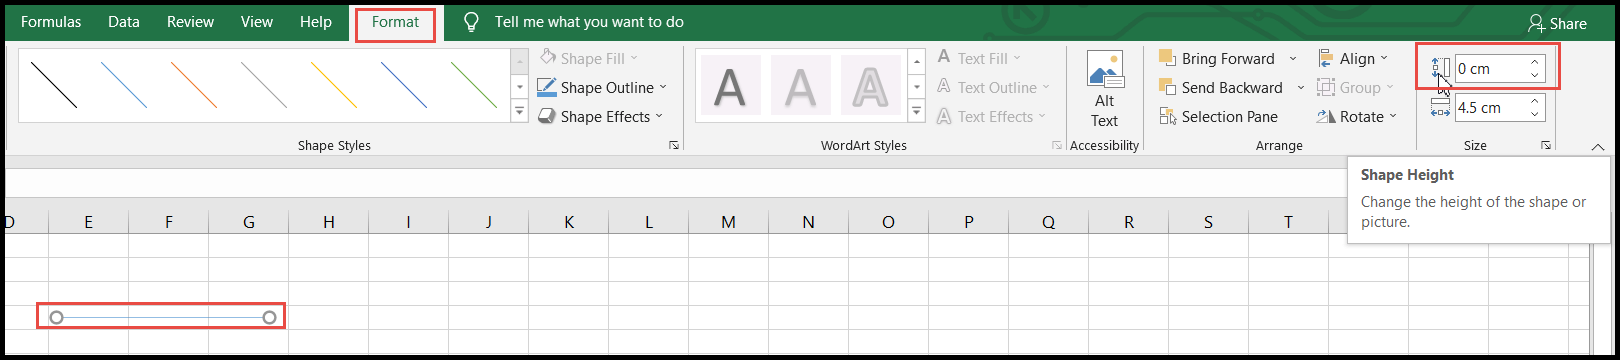1620x360 pixels.
Task: Switch to the Review tab
Action: pyautogui.click(x=190, y=22)
